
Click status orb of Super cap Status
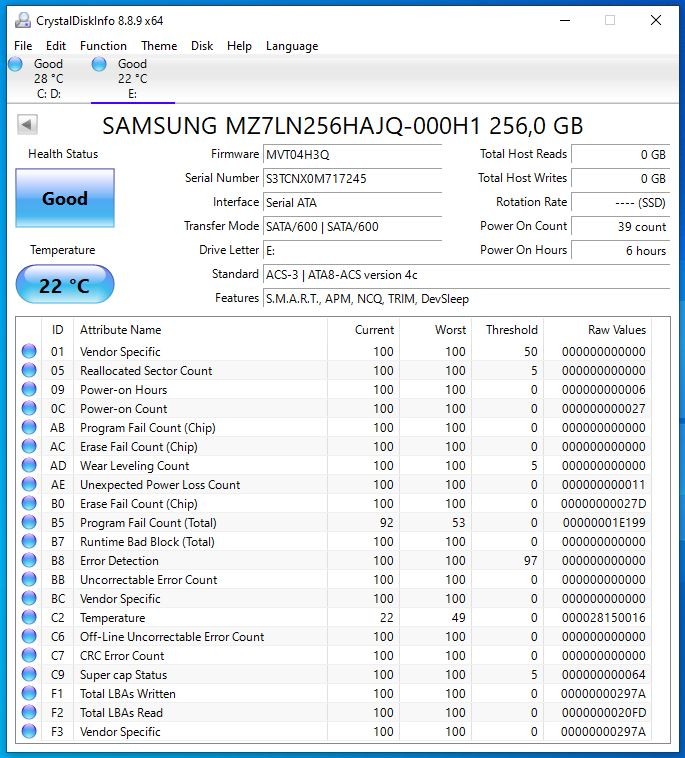coord(29,674)
